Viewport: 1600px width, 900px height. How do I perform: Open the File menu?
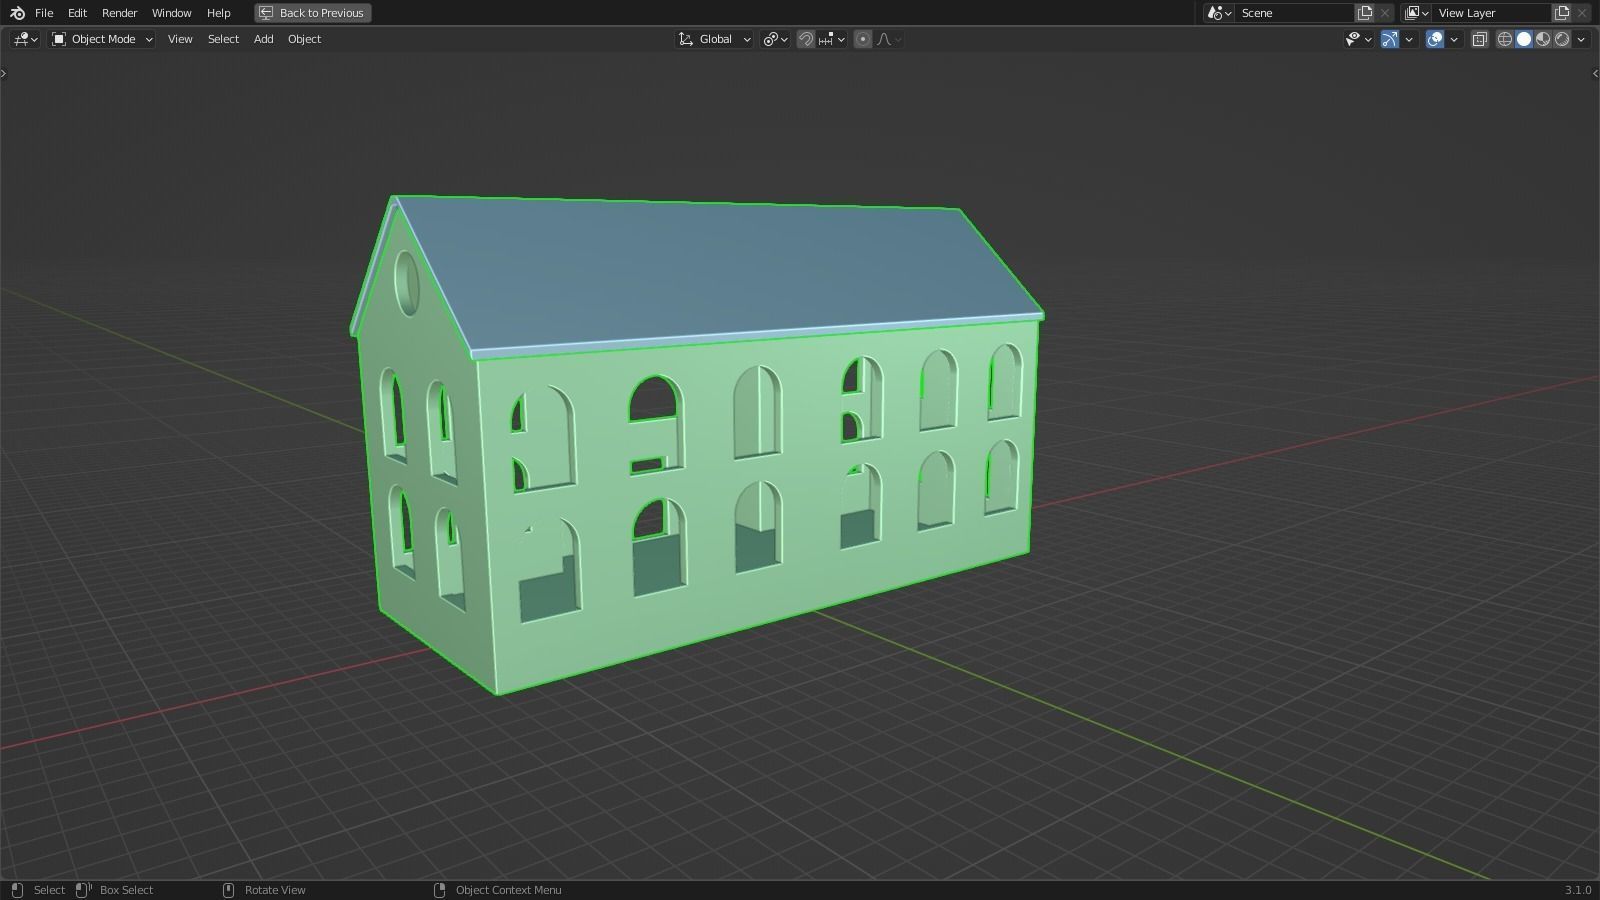click(x=44, y=13)
